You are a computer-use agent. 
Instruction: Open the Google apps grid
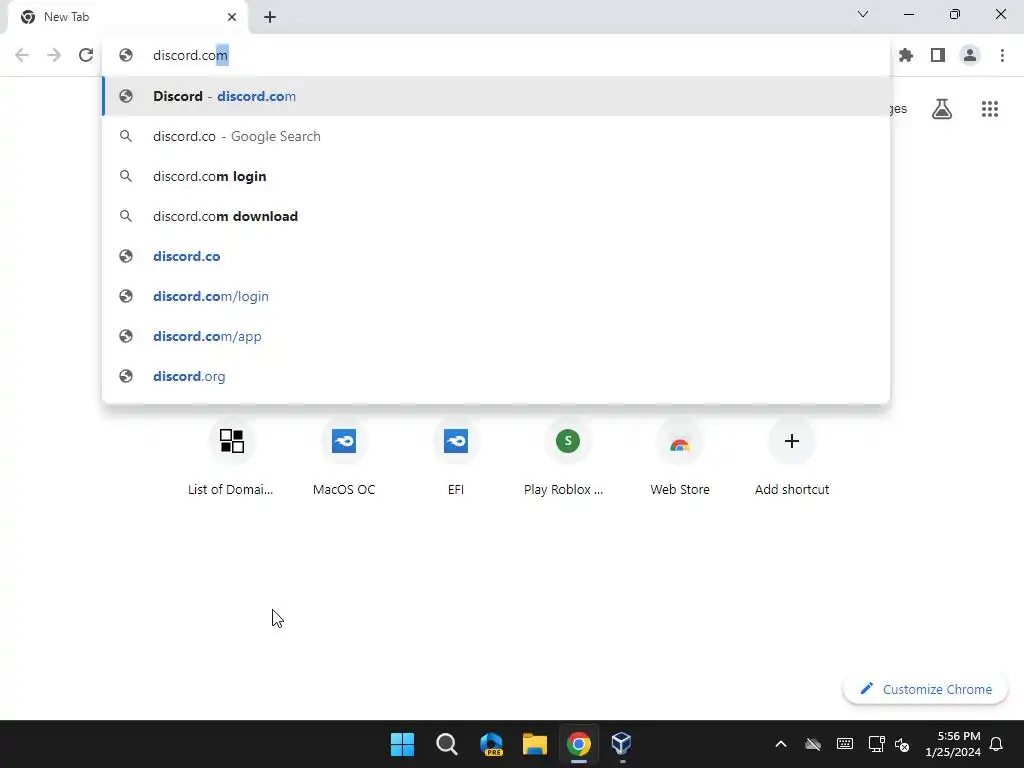tap(990, 109)
